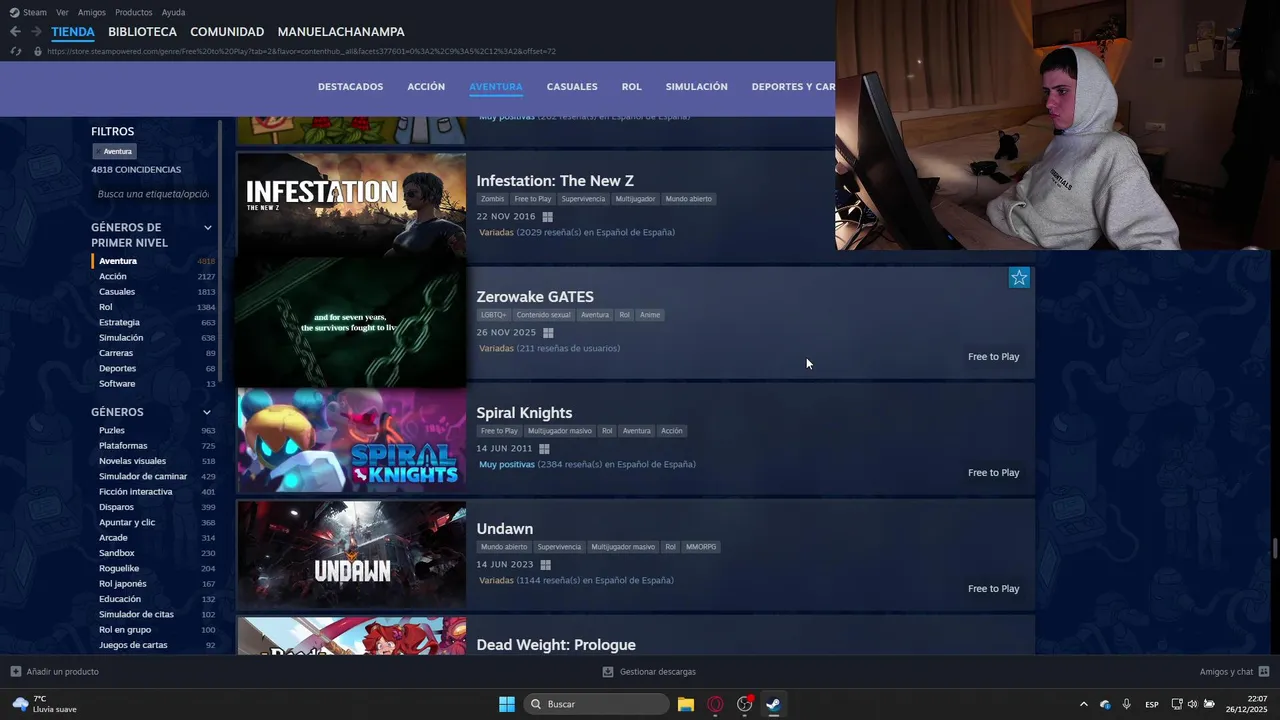Viewport: 1280px width, 720px height.
Task: Open the Zerowake GATES title link
Action: (535, 297)
